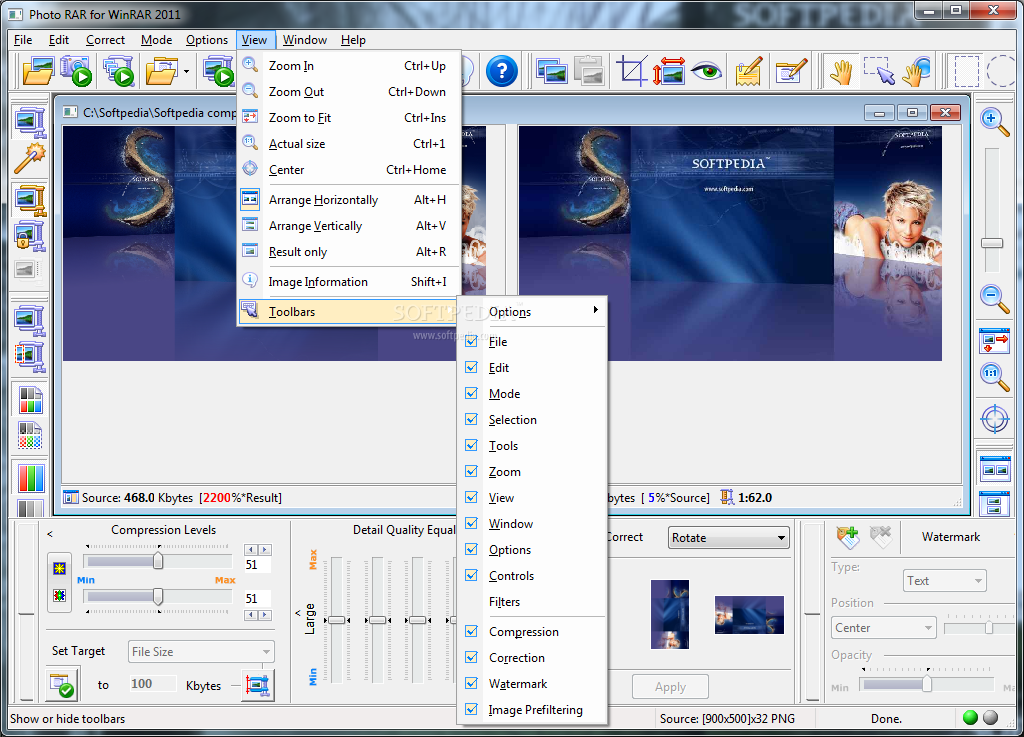The height and width of the screenshot is (737, 1024).
Task: Click the lower stepper arrows below 51
Action: pyautogui.click(x=258, y=615)
